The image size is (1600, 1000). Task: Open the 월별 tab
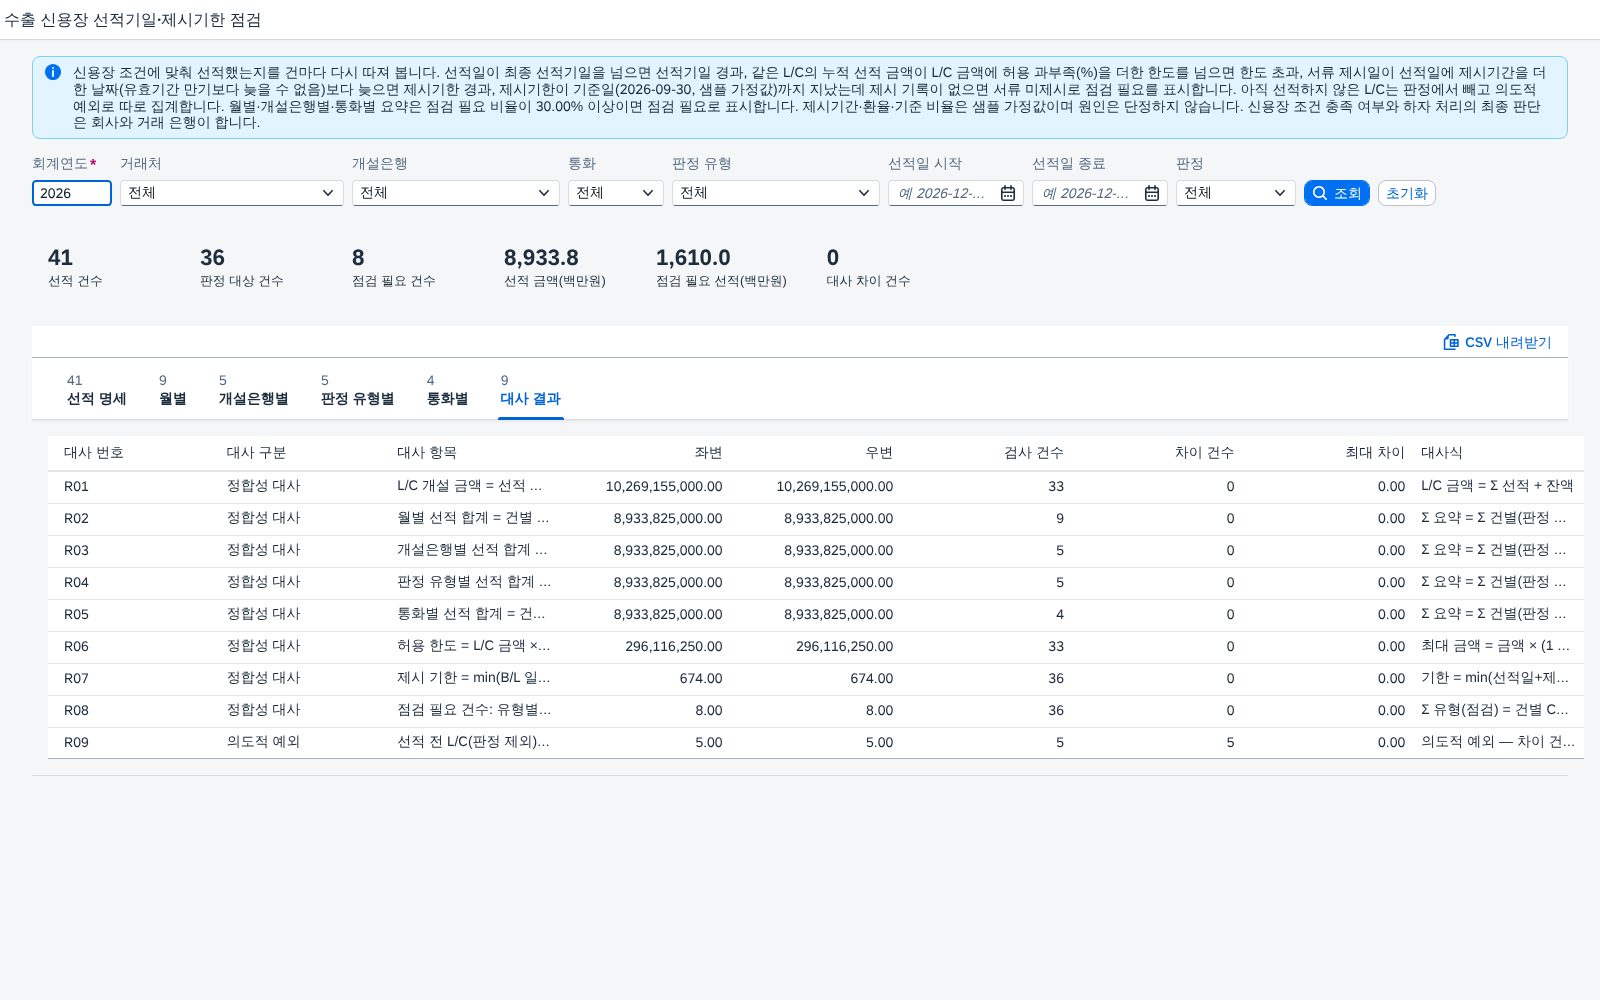pyautogui.click(x=173, y=390)
